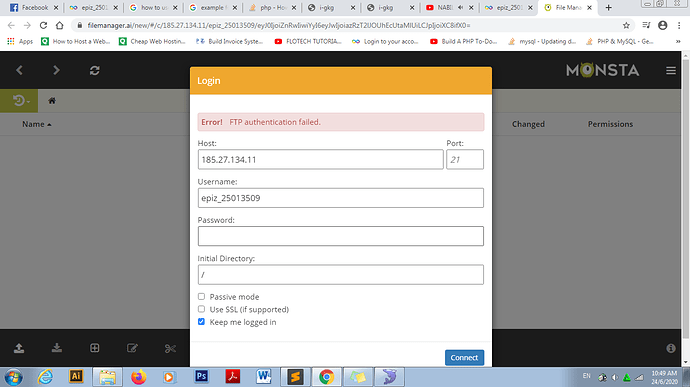The width and height of the screenshot is (690, 387).
Task: Focus the Password input field
Action: [x=341, y=236]
